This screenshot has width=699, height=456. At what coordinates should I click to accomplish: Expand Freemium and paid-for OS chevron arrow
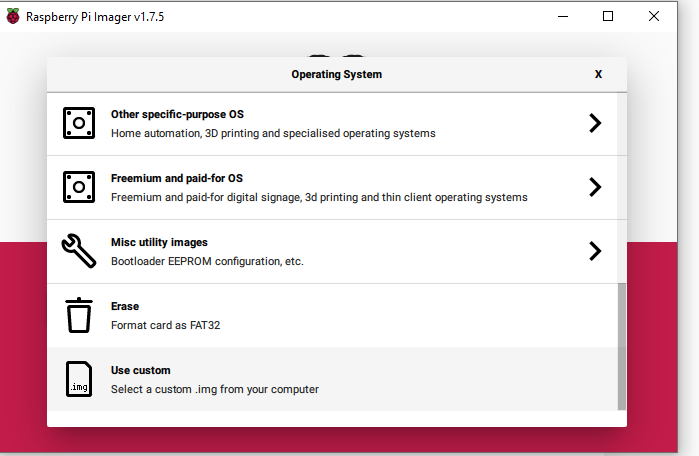pyautogui.click(x=595, y=187)
